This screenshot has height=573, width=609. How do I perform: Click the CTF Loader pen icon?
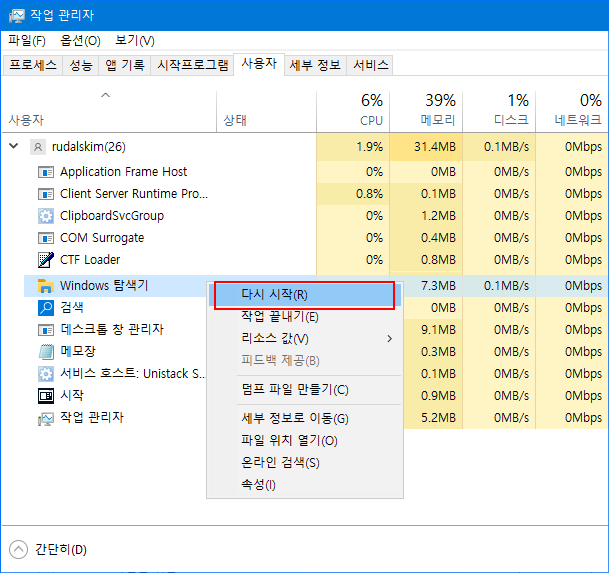(x=46, y=260)
